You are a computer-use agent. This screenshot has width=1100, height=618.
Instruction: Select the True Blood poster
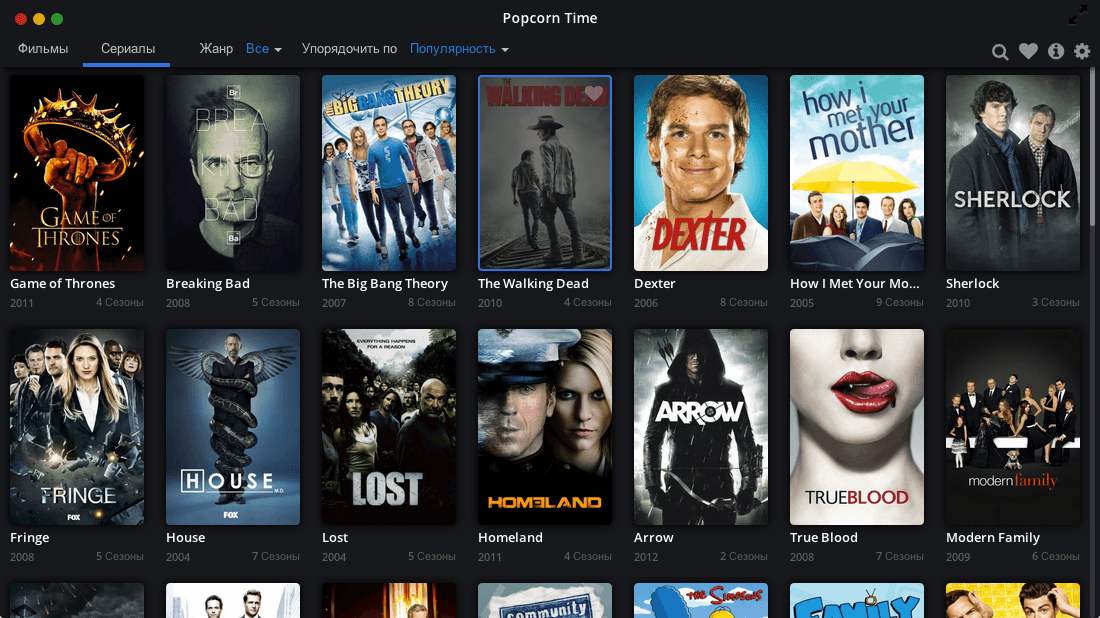(857, 427)
